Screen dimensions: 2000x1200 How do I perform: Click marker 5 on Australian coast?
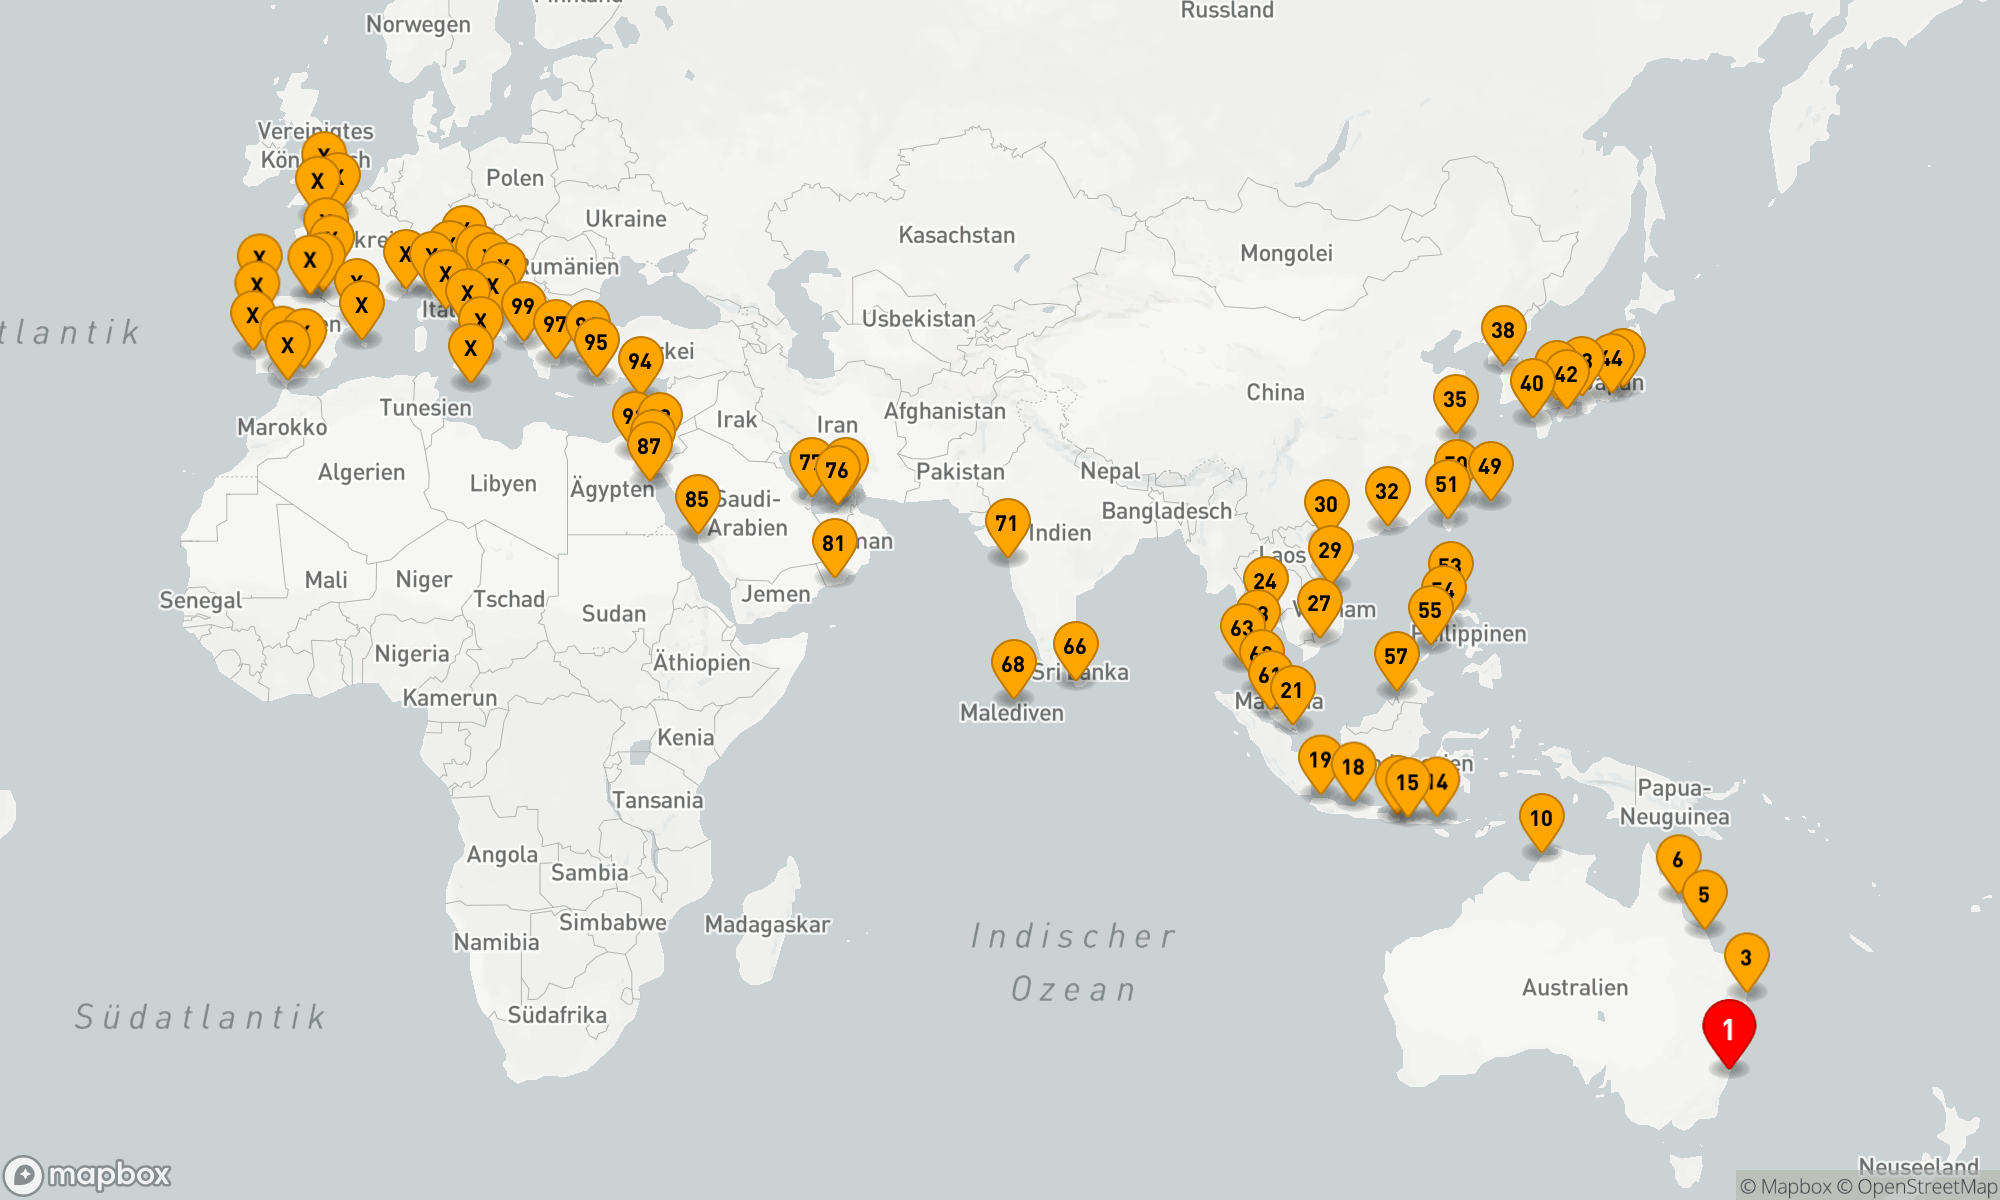1704,895
